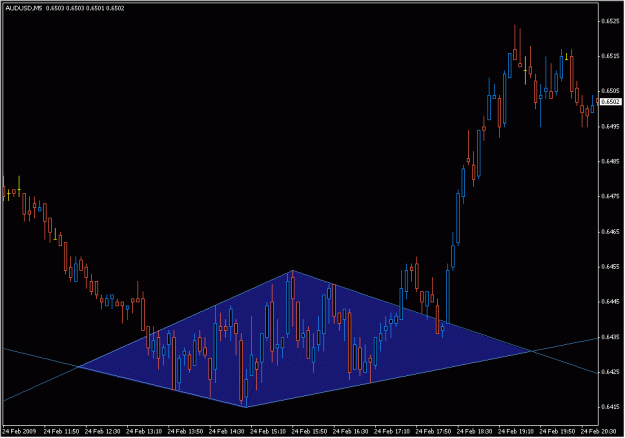The image size is (625, 438).
Task: Click the 0.6445 price axis label
Action: tap(610, 302)
